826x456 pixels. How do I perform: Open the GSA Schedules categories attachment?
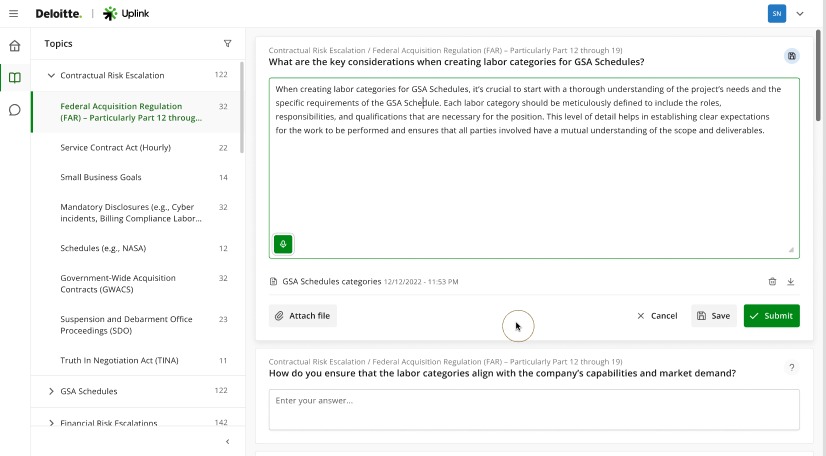pyautogui.click(x=331, y=282)
